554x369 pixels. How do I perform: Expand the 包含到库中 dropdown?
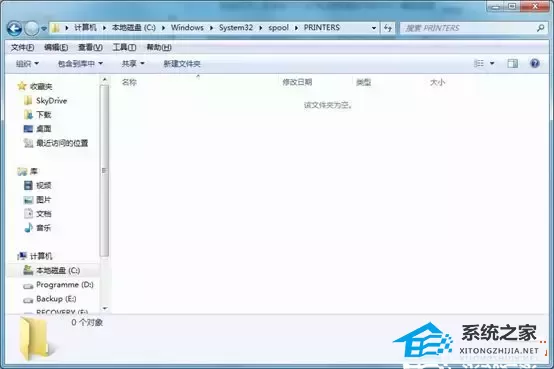point(80,64)
